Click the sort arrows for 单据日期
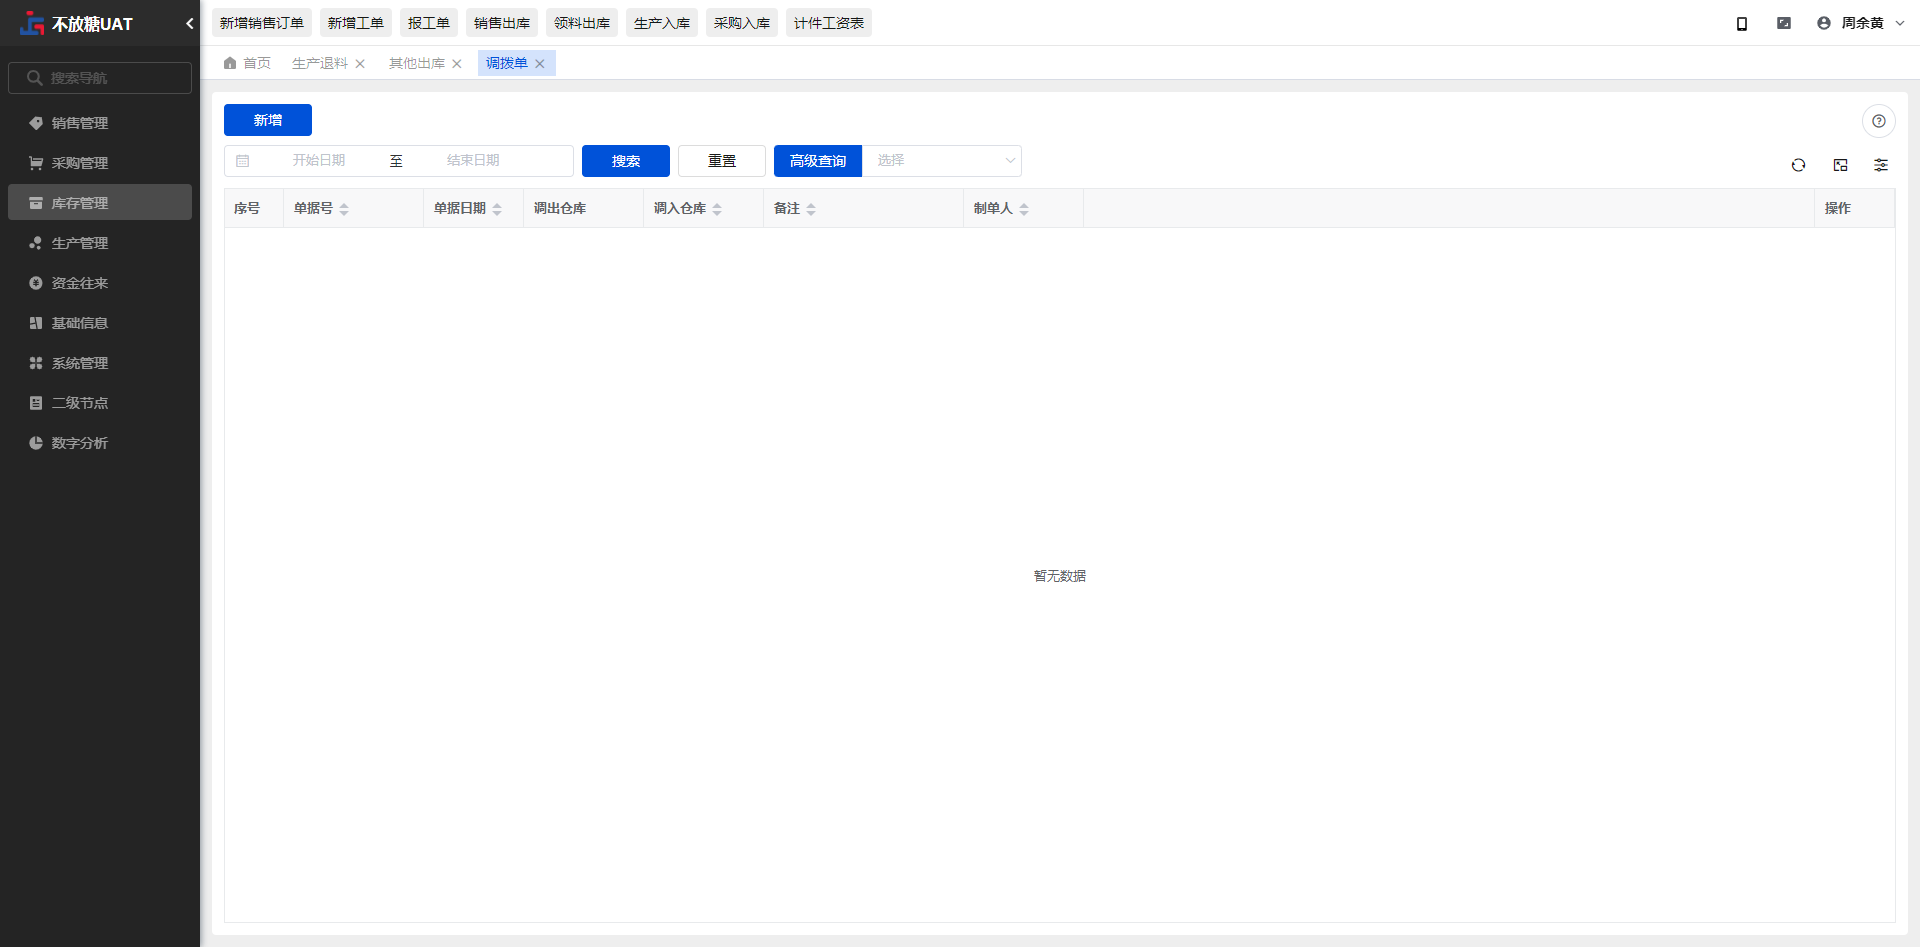The height and width of the screenshot is (947, 1920). pos(497,209)
